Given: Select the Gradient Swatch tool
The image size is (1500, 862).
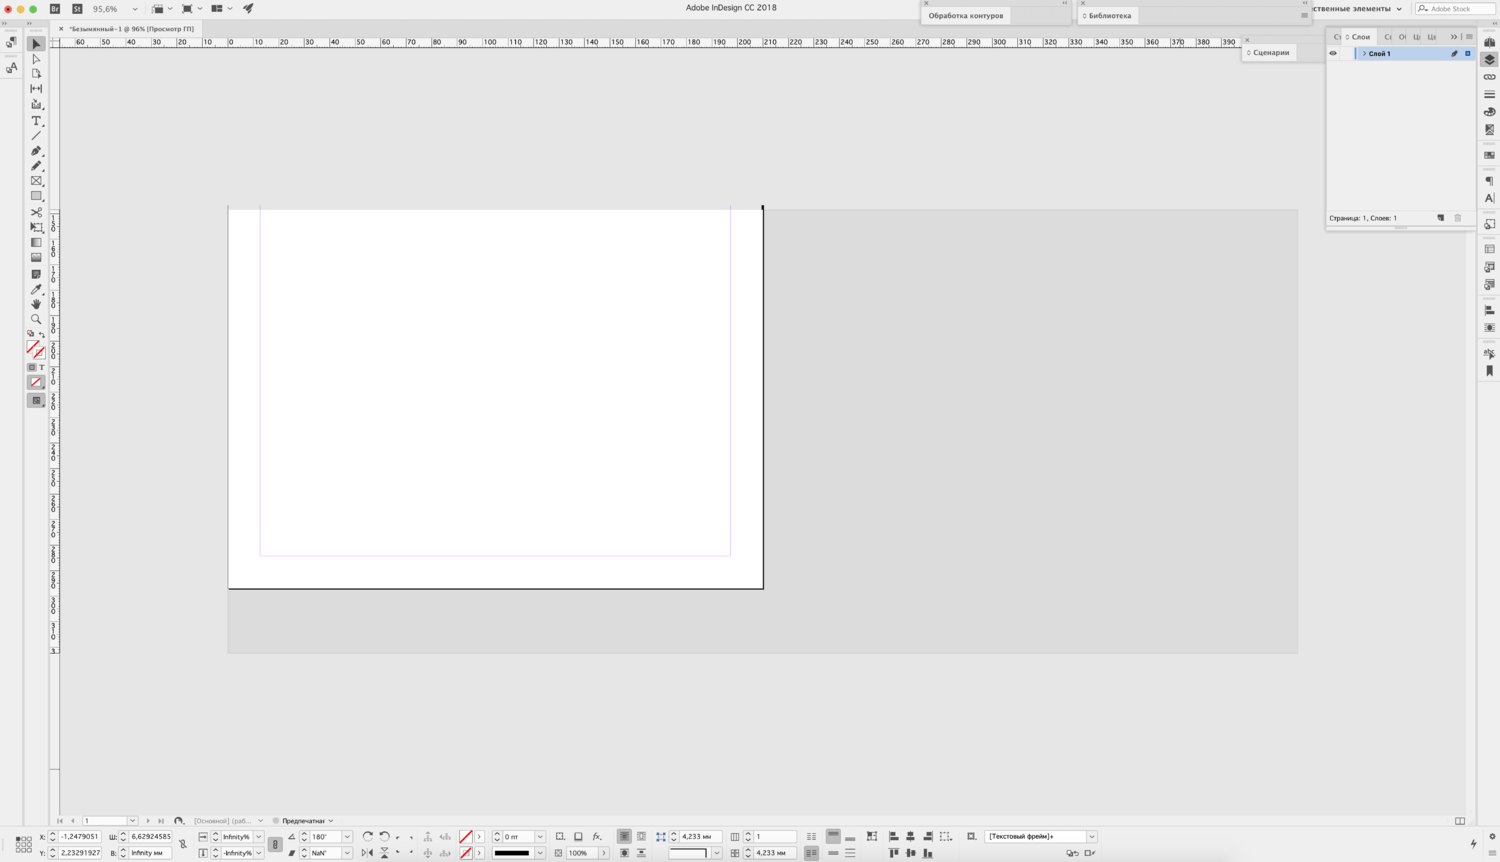Looking at the screenshot, I should click(x=36, y=242).
